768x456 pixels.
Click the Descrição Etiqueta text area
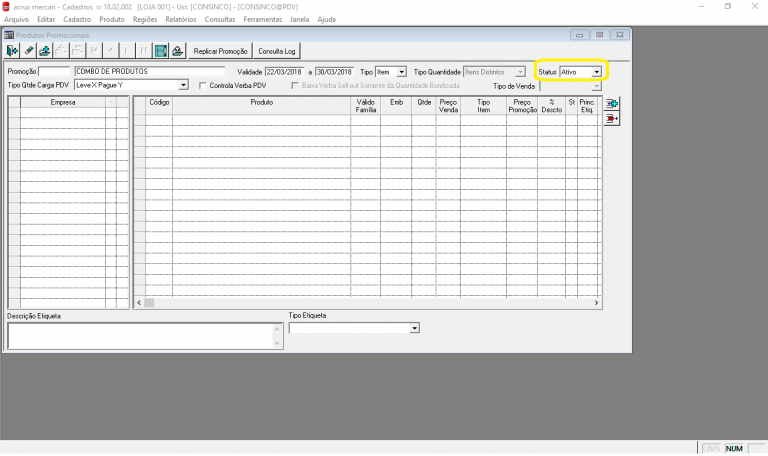point(140,336)
